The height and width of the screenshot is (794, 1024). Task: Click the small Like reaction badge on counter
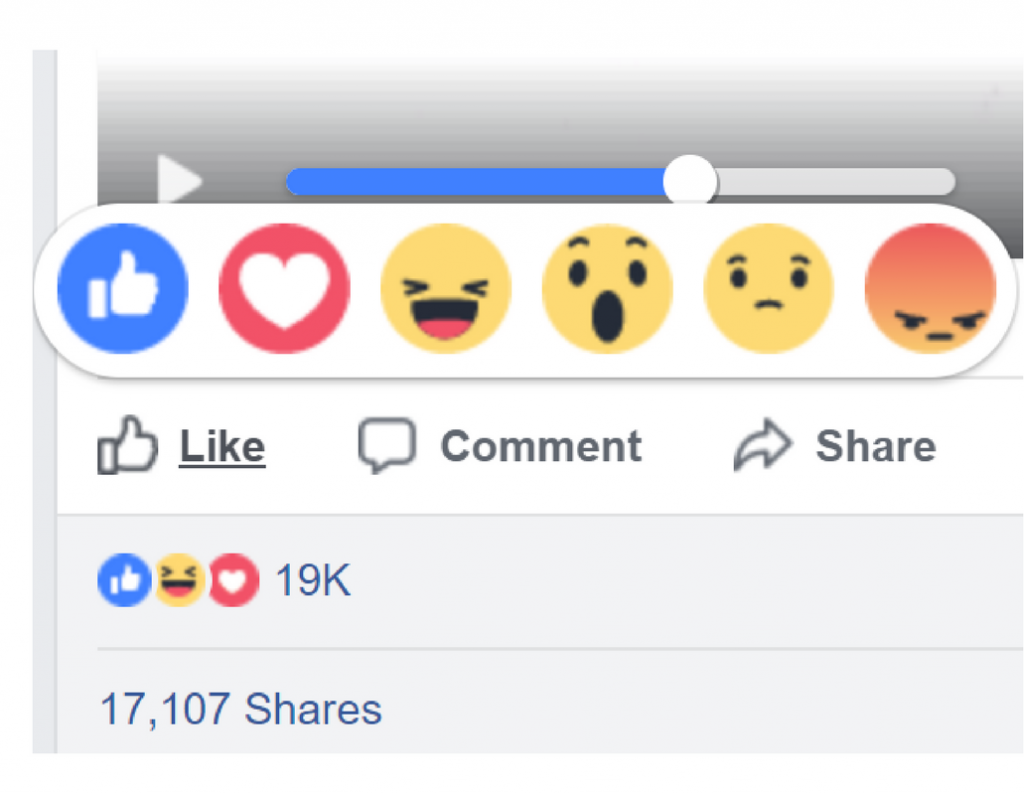[122, 579]
